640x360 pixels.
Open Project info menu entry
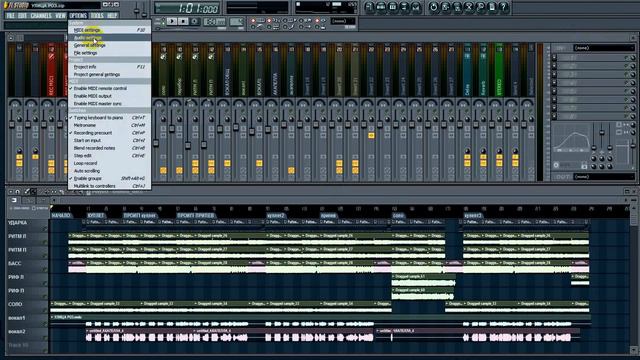coord(109,67)
